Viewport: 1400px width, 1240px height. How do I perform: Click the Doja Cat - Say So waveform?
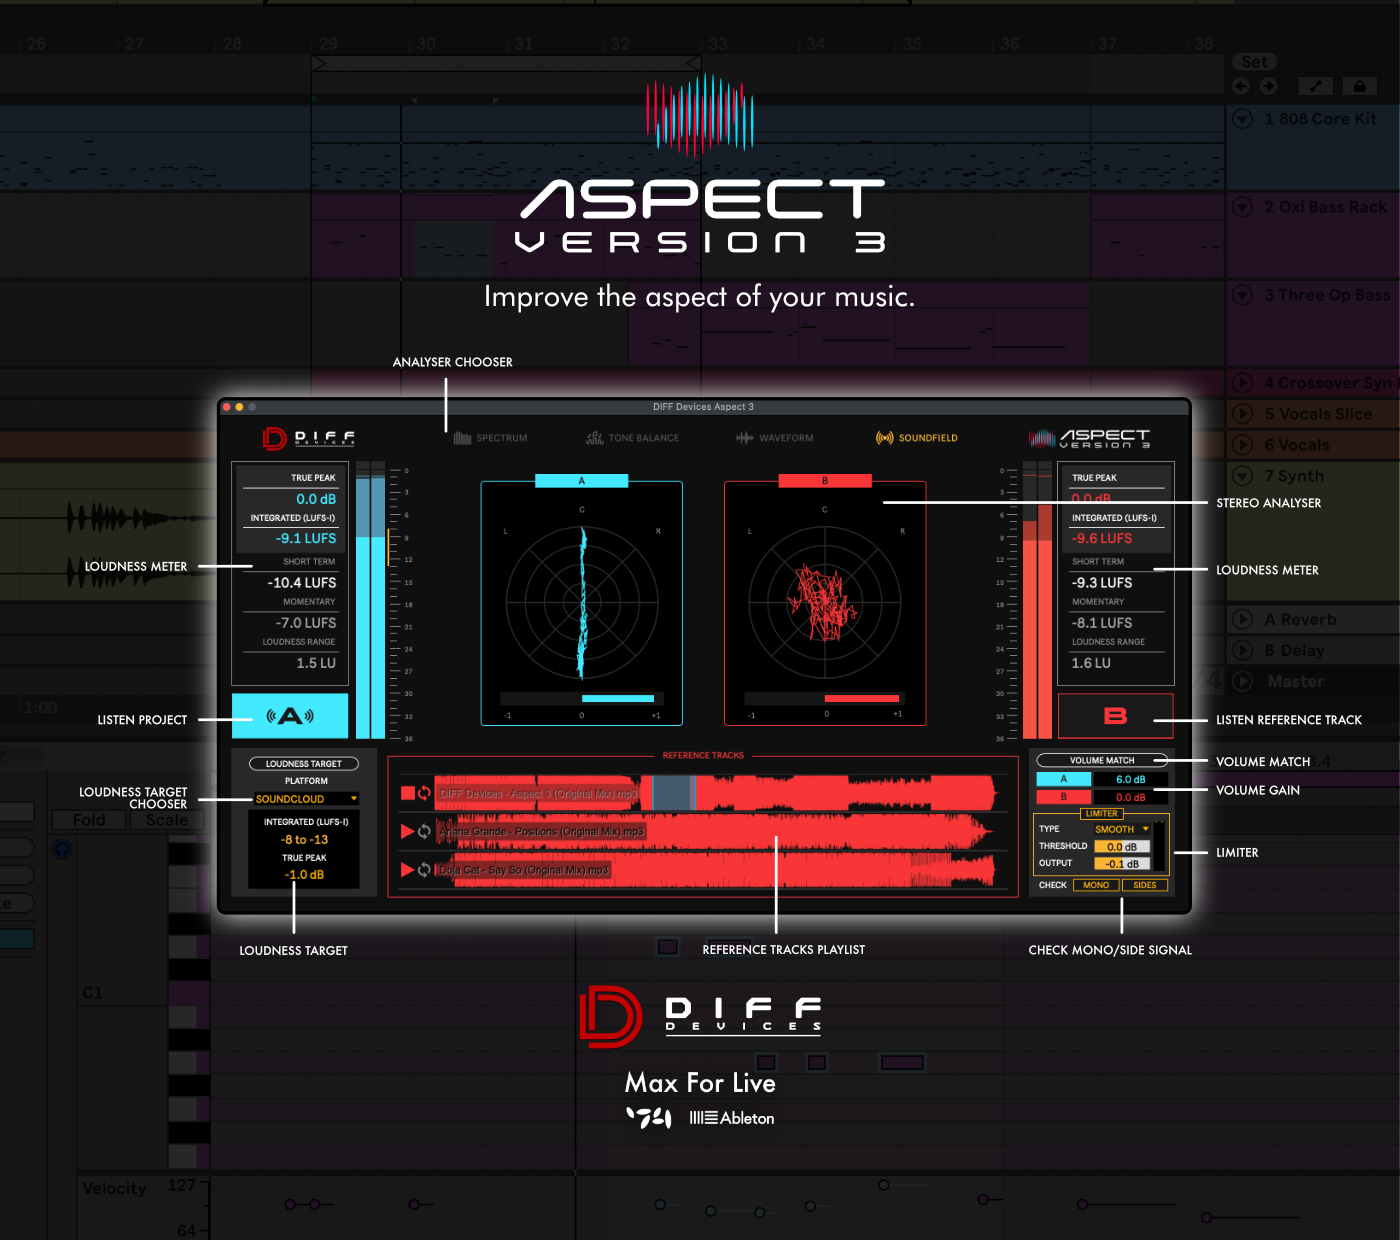tap(715, 870)
